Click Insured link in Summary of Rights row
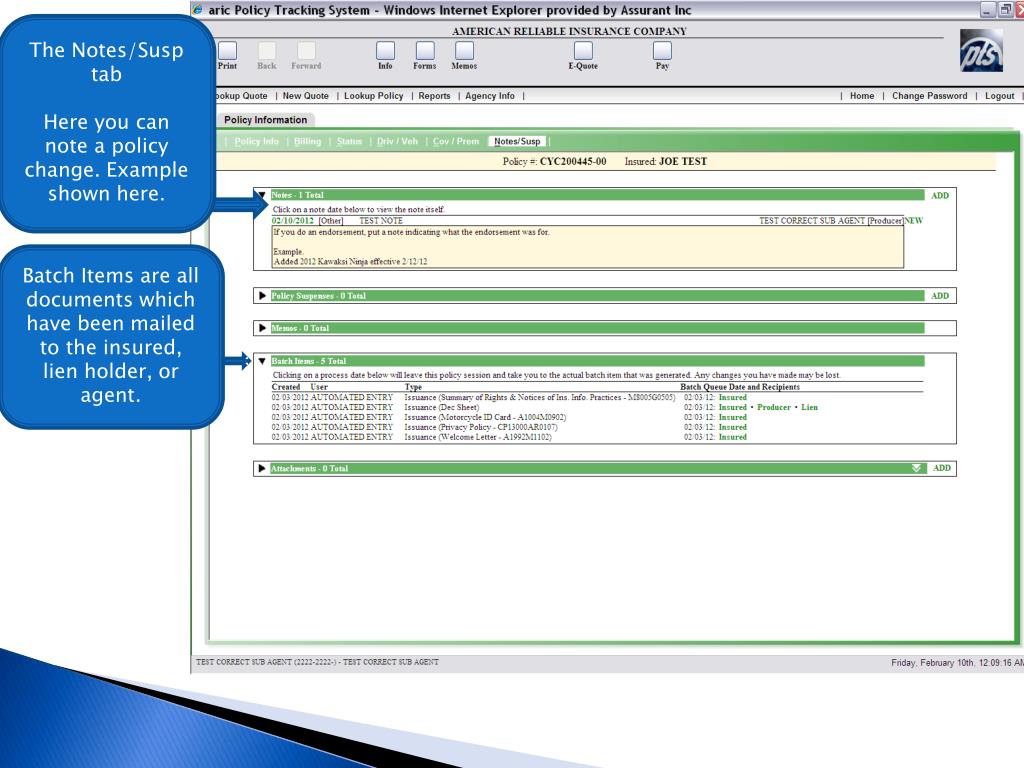 tap(733, 398)
